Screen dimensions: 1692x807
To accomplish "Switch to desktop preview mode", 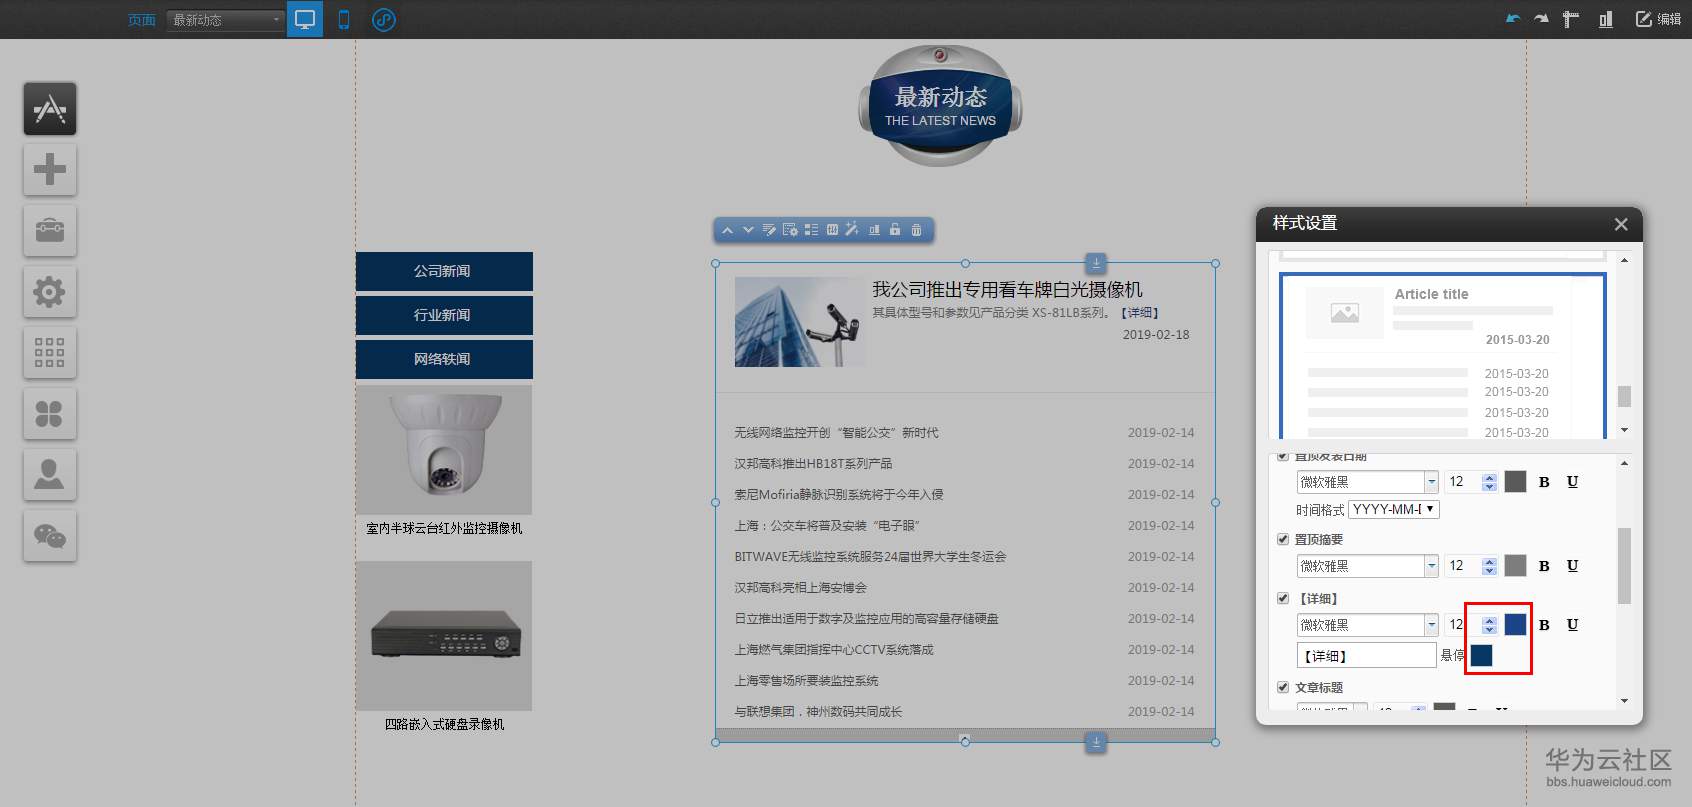I will 305,19.
